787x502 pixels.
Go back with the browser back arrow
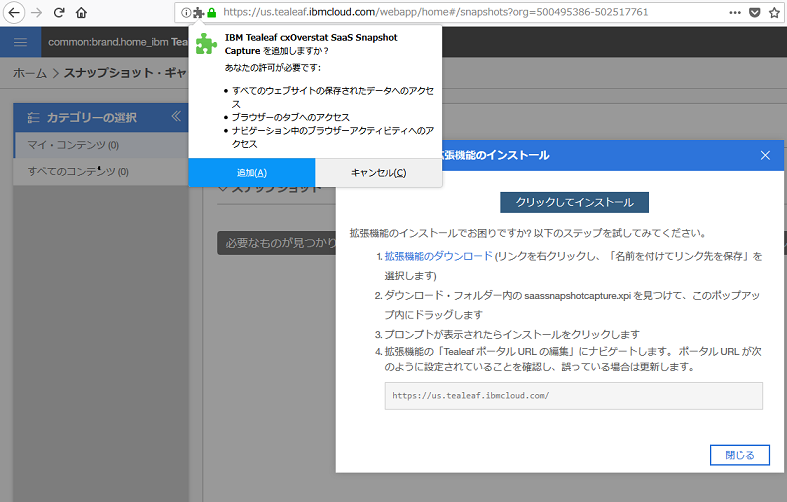[x=14, y=13]
